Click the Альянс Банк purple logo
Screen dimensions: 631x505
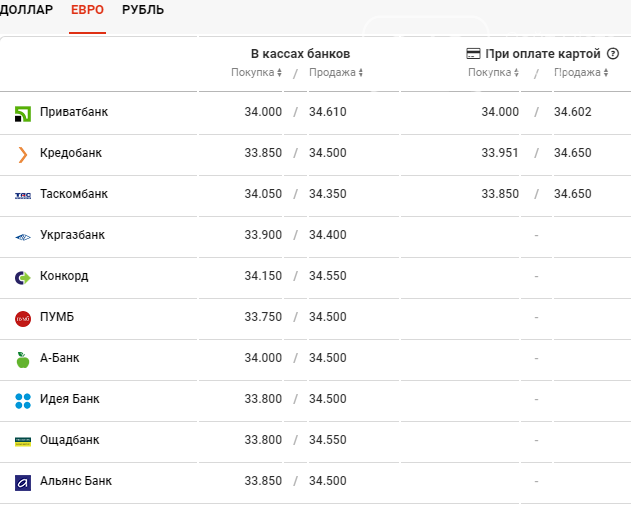23,483
